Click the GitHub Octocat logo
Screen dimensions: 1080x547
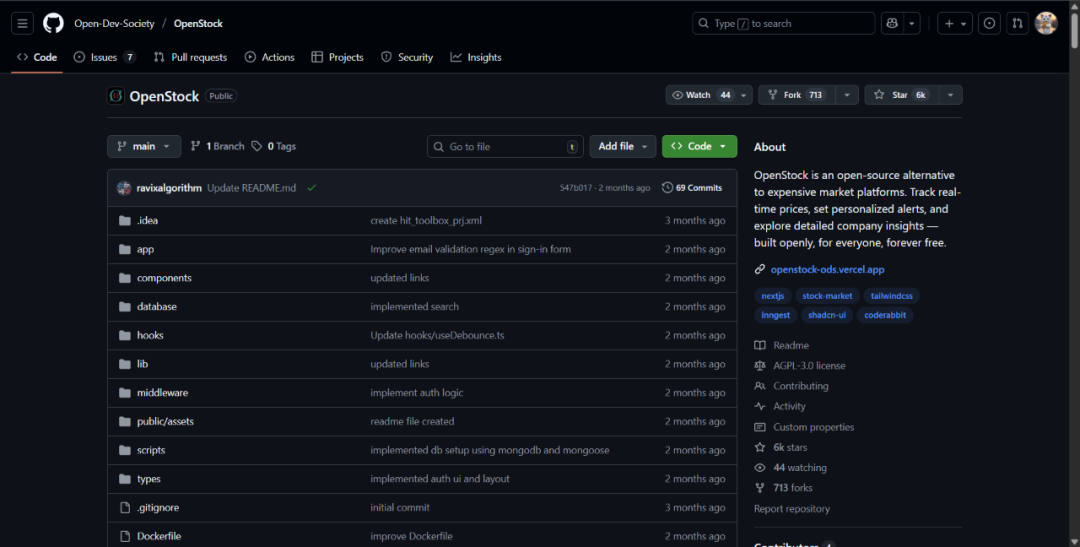(x=53, y=23)
